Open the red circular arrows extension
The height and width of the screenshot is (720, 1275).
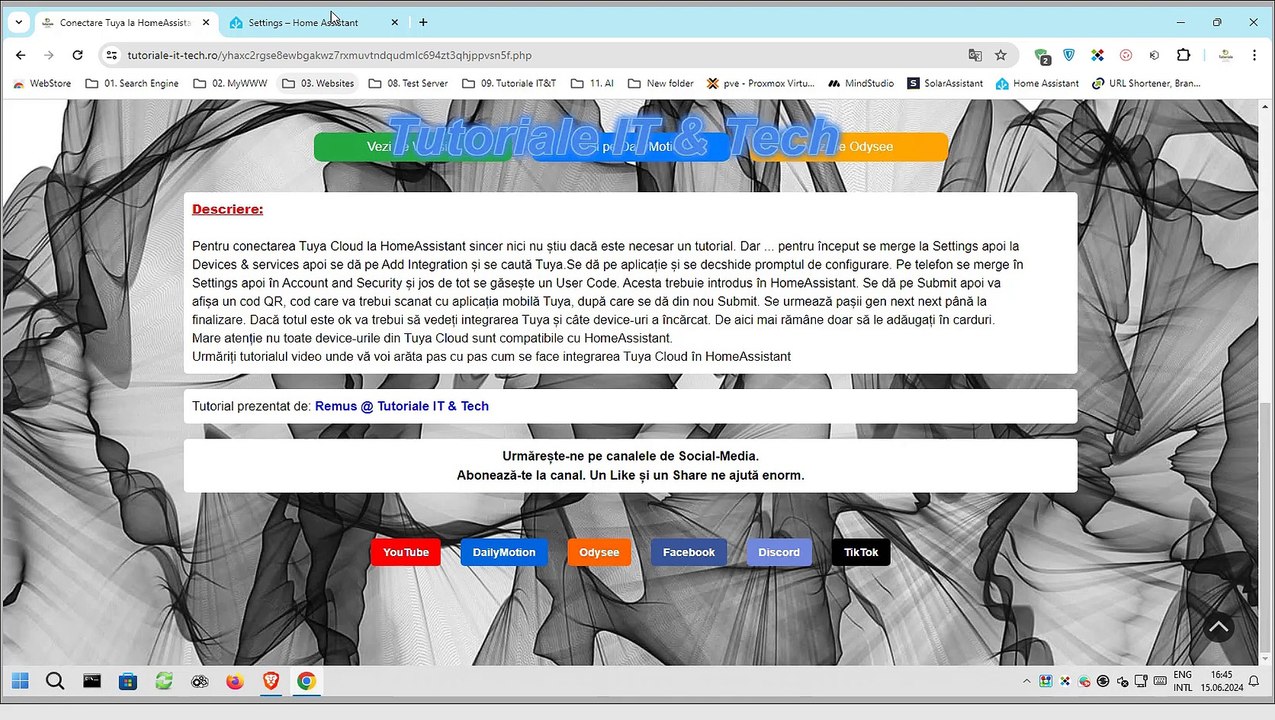click(1126, 55)
